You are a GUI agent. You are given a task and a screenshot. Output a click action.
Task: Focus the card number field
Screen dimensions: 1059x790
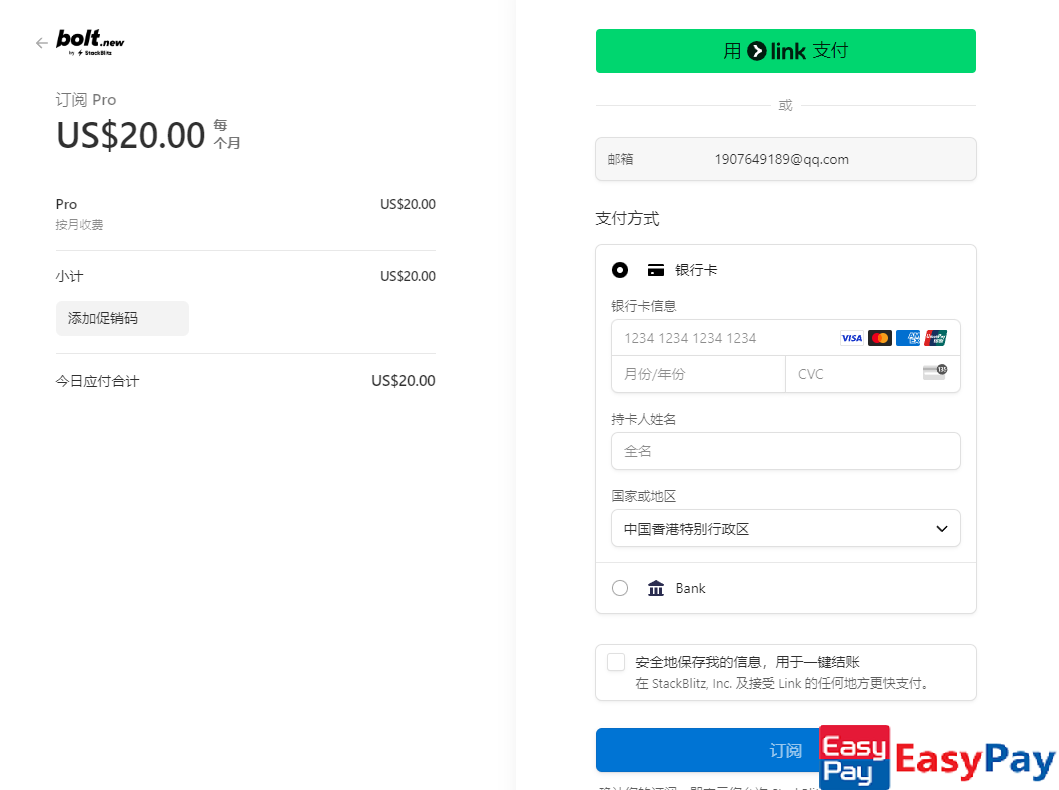point(785,338)
